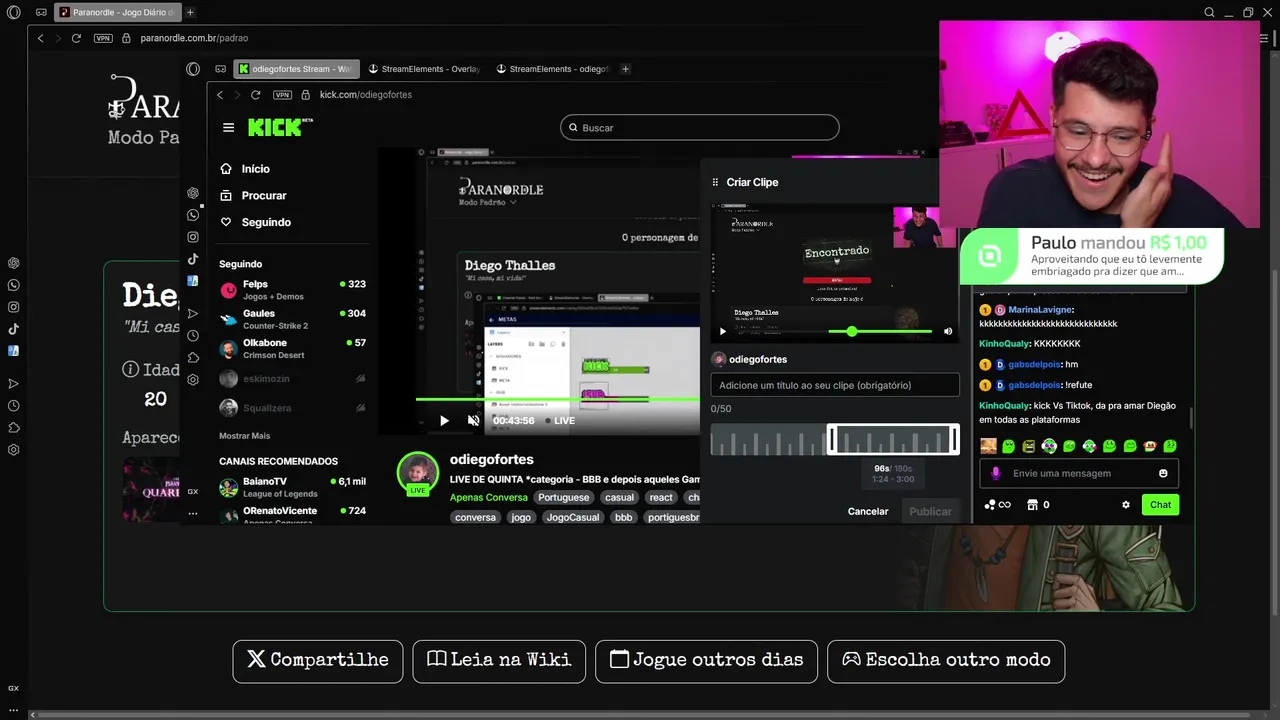Open Leia na Wiki on Paranordle
The width and height of the screenshot is (1280, 720).
click(x=499, y=661)
